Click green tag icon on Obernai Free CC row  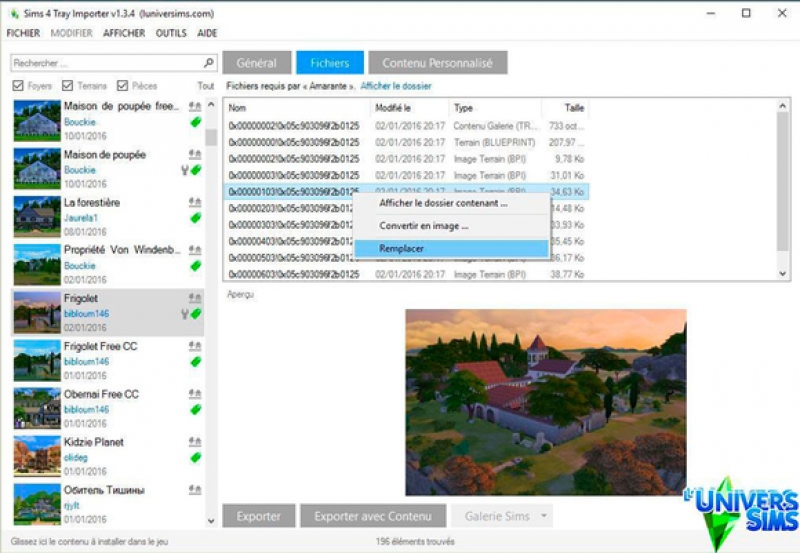(x=195, y=410)
